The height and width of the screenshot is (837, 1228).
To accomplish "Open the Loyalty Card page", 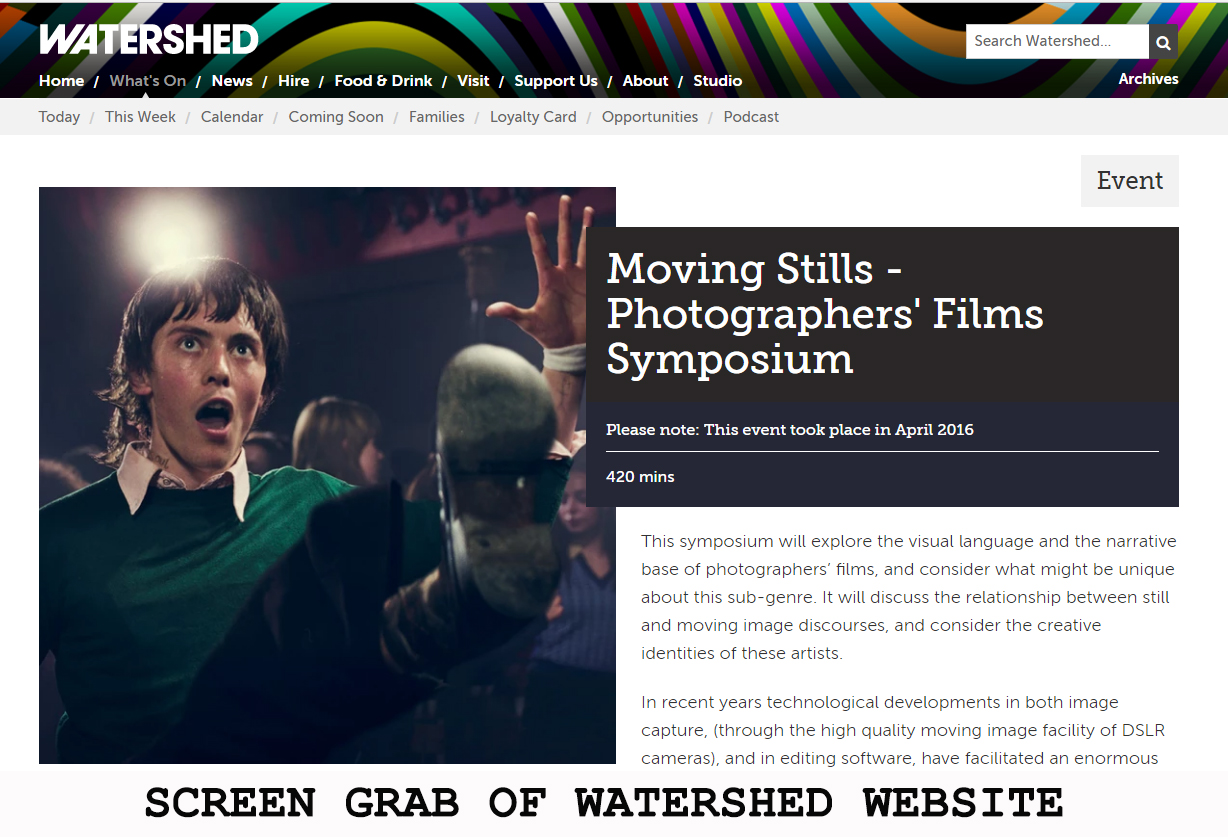I will [533, 117].
